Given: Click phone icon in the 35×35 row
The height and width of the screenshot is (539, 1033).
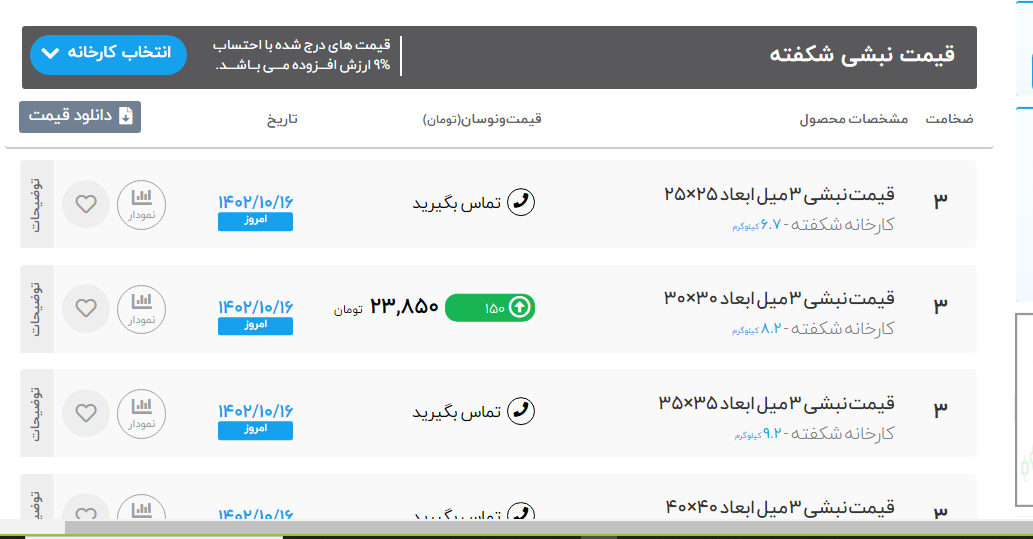Looking at the screenshot, I should pos(522,411).
